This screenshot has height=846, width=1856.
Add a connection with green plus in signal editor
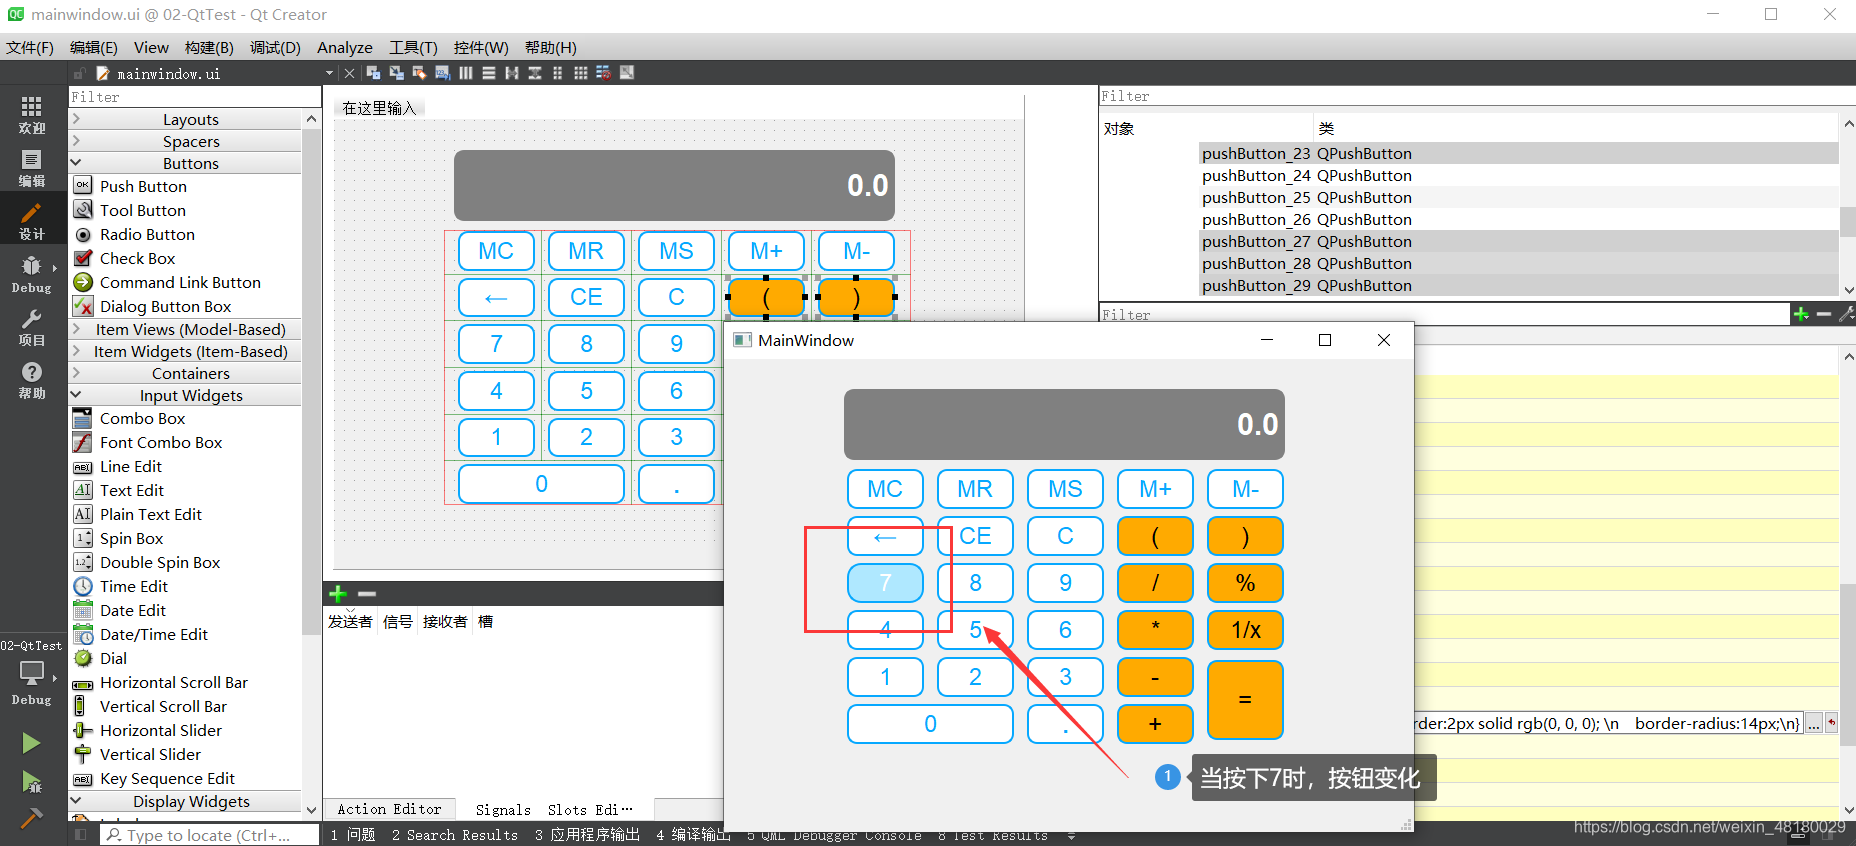[x=338, y=594]
